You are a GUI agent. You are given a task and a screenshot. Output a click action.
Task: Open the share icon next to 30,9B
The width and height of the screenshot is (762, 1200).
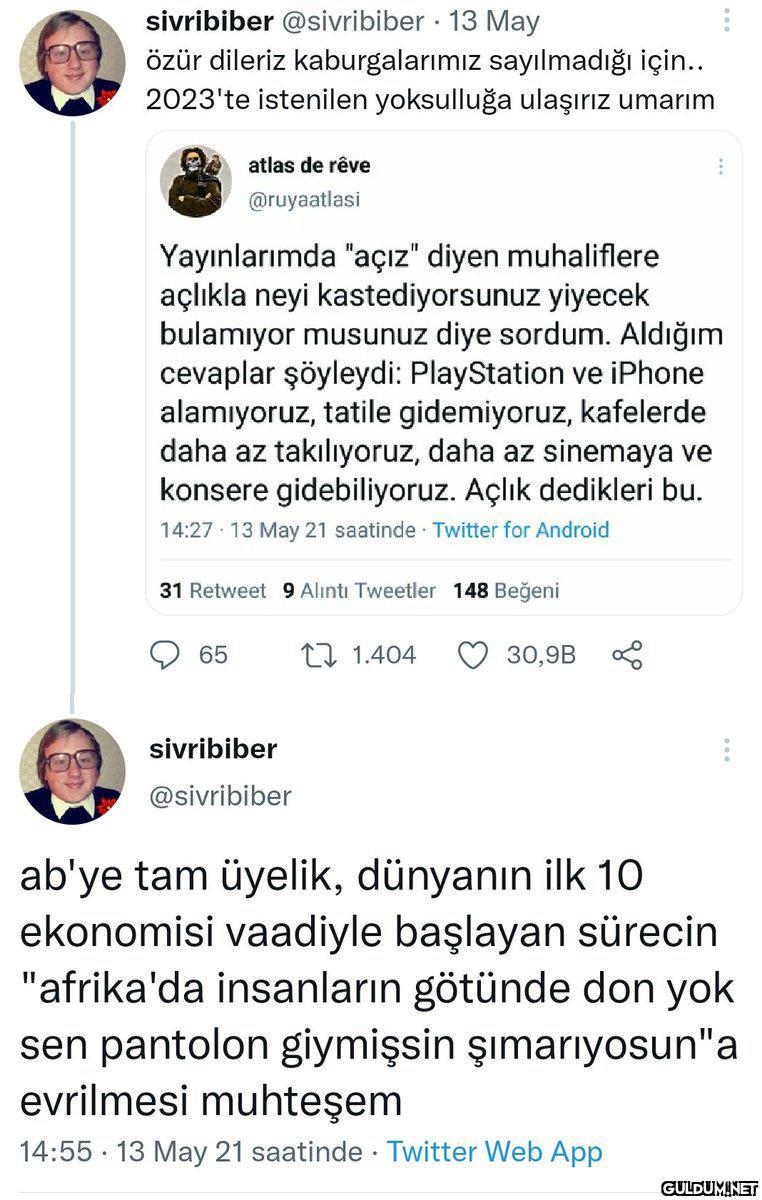626,655
